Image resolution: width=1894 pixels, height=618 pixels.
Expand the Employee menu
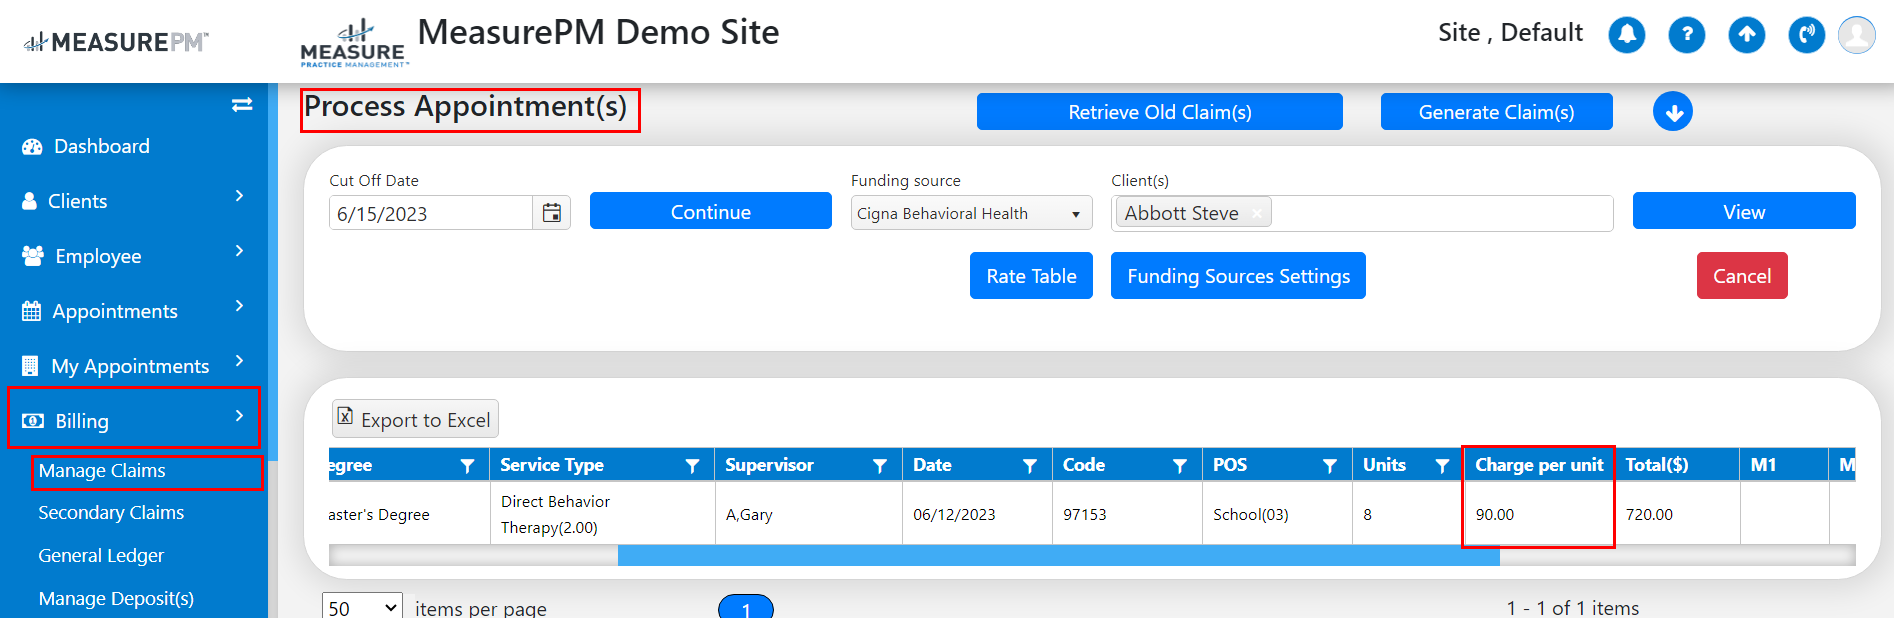pos(132,256)
